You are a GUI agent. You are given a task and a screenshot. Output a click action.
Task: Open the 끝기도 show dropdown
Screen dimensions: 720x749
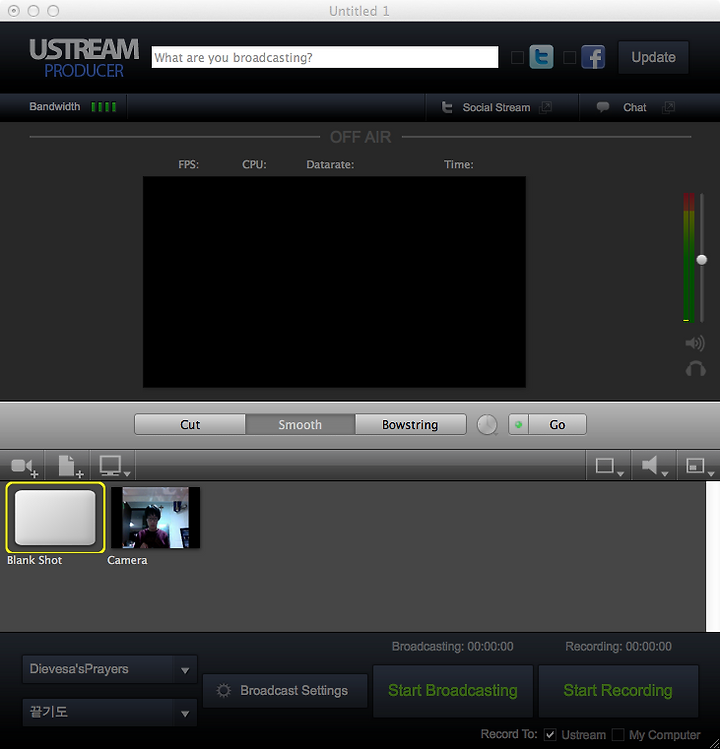(x=109, y=712)
